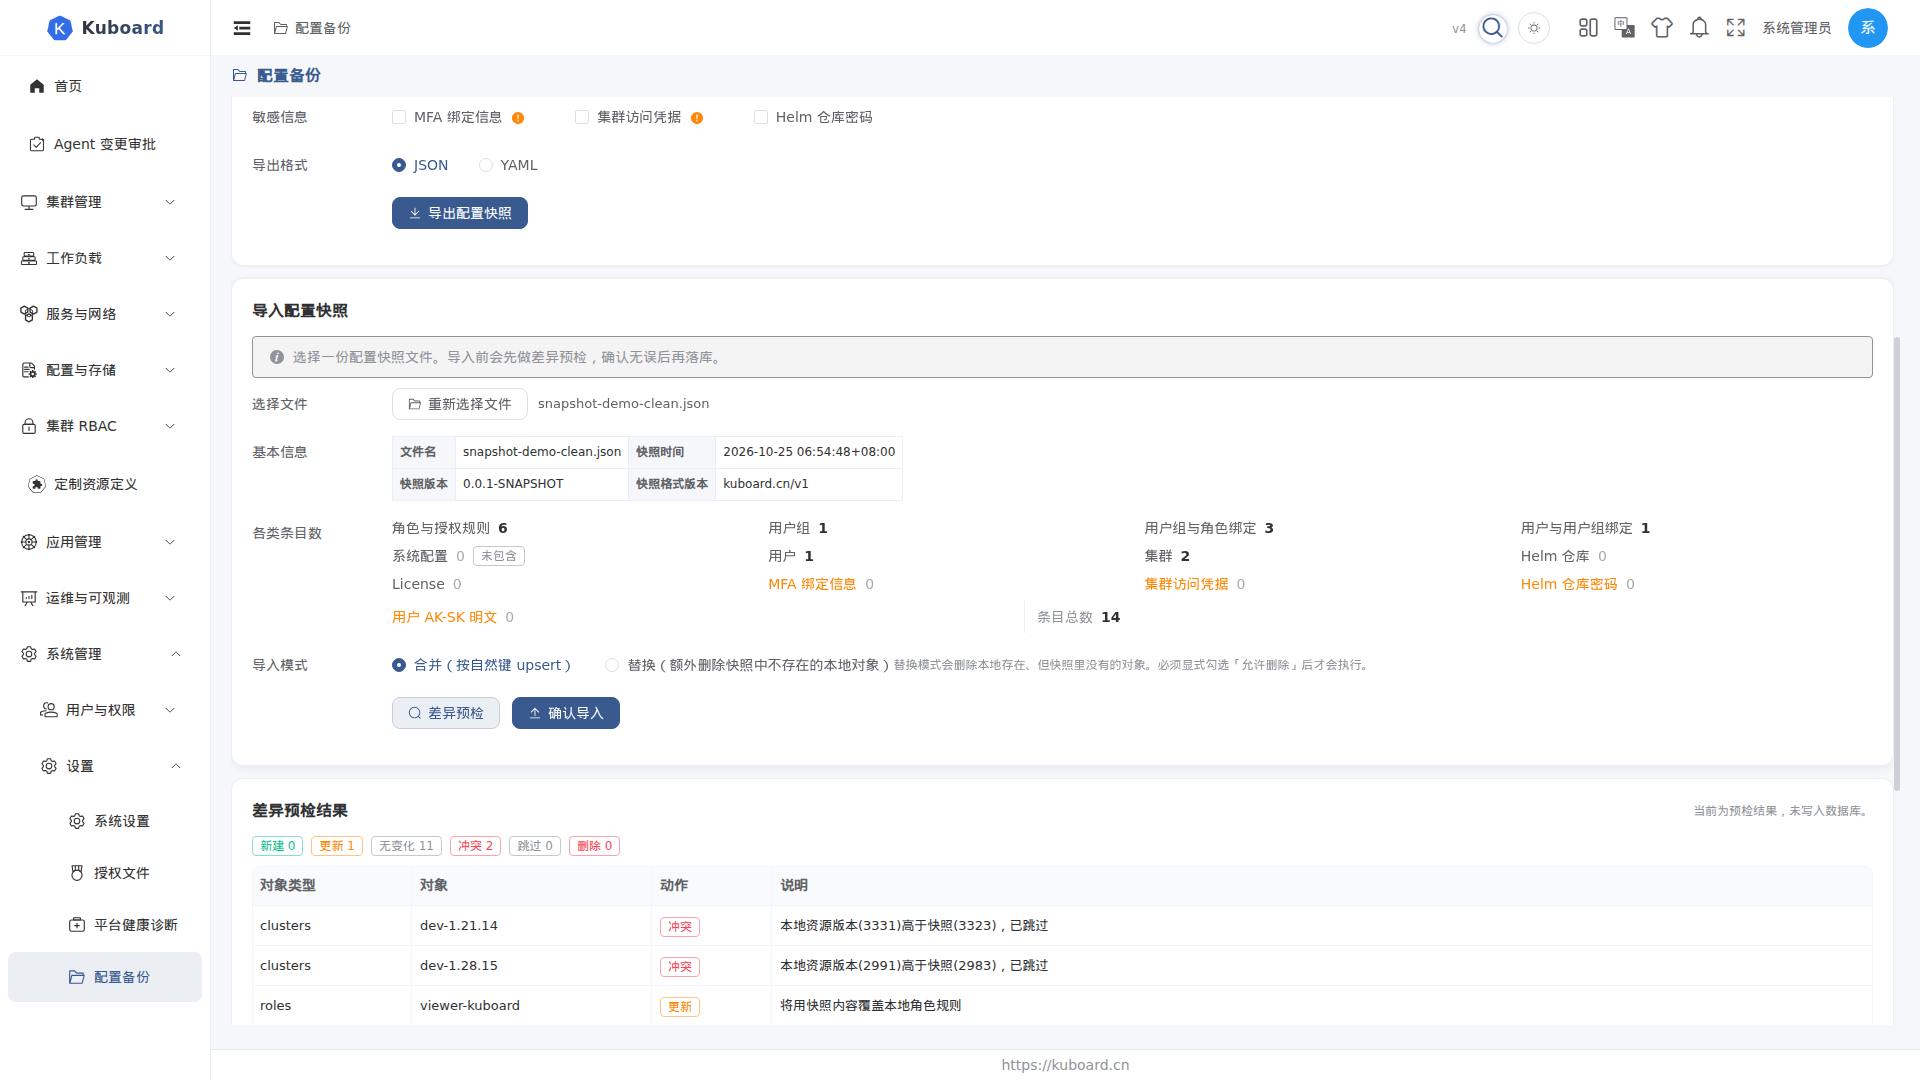This screenshot has width=1920, height=1080.
Task: Click 导出配置快照 button
Action: coord(460,213)
